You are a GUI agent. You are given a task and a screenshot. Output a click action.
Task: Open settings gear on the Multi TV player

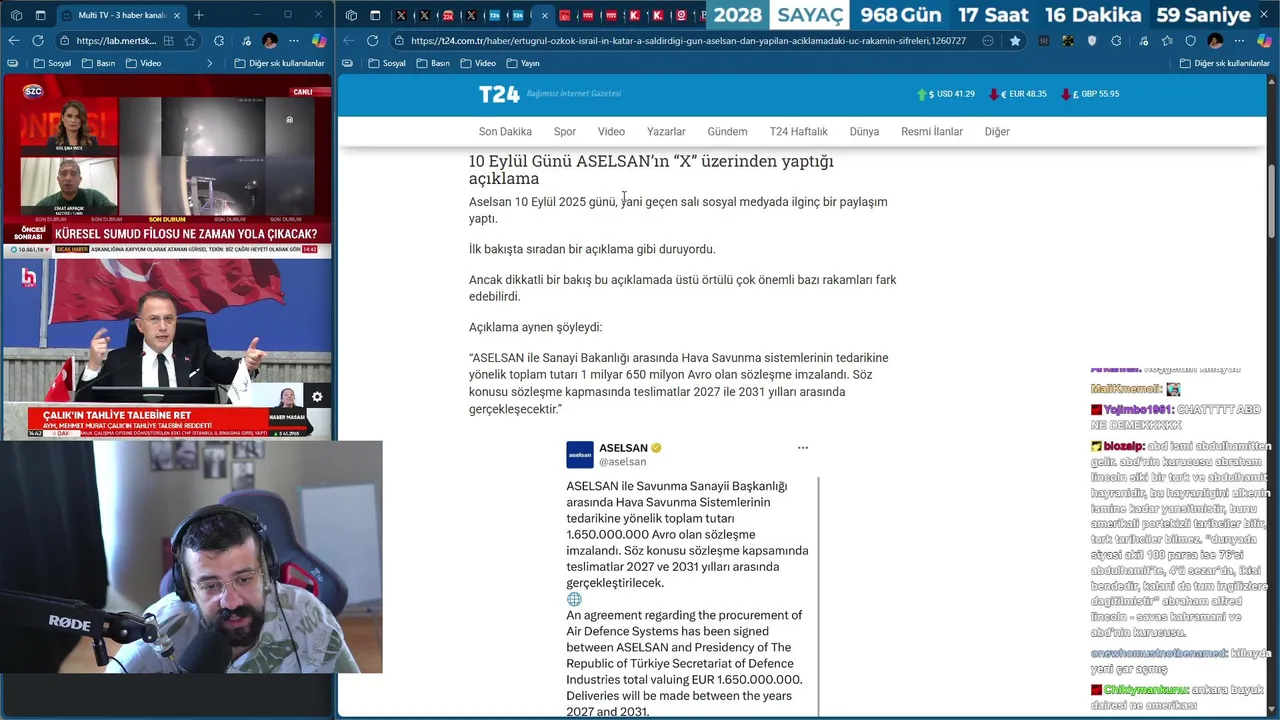click(317, 397)
